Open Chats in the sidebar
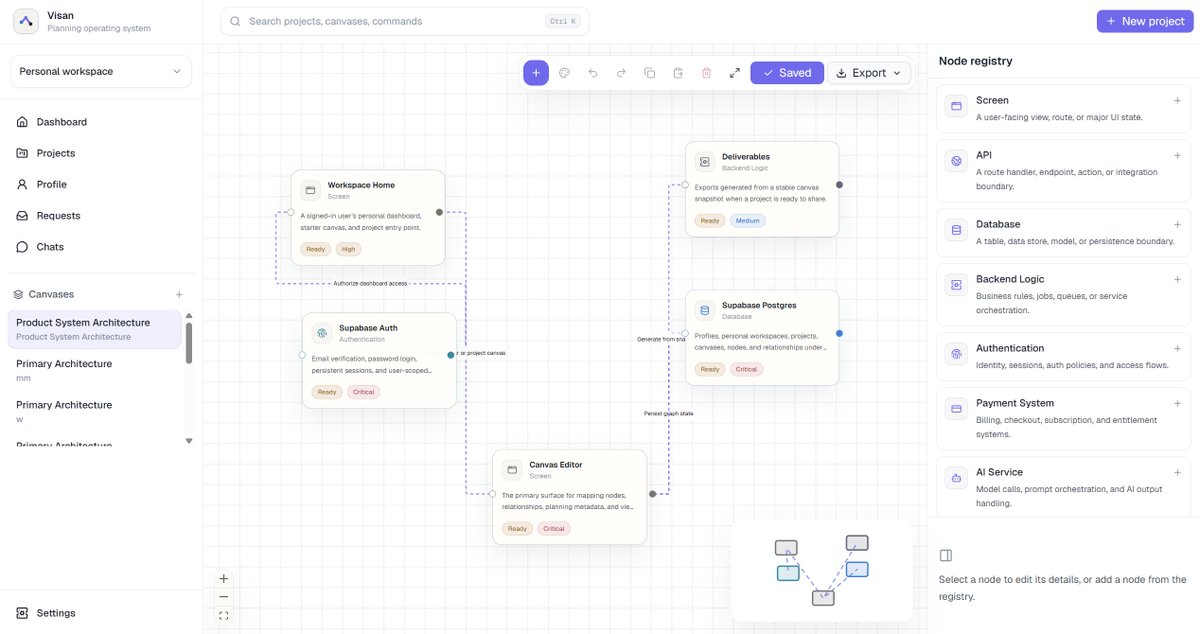This screenshot has height=634, width=1200. tap(101, 246)
